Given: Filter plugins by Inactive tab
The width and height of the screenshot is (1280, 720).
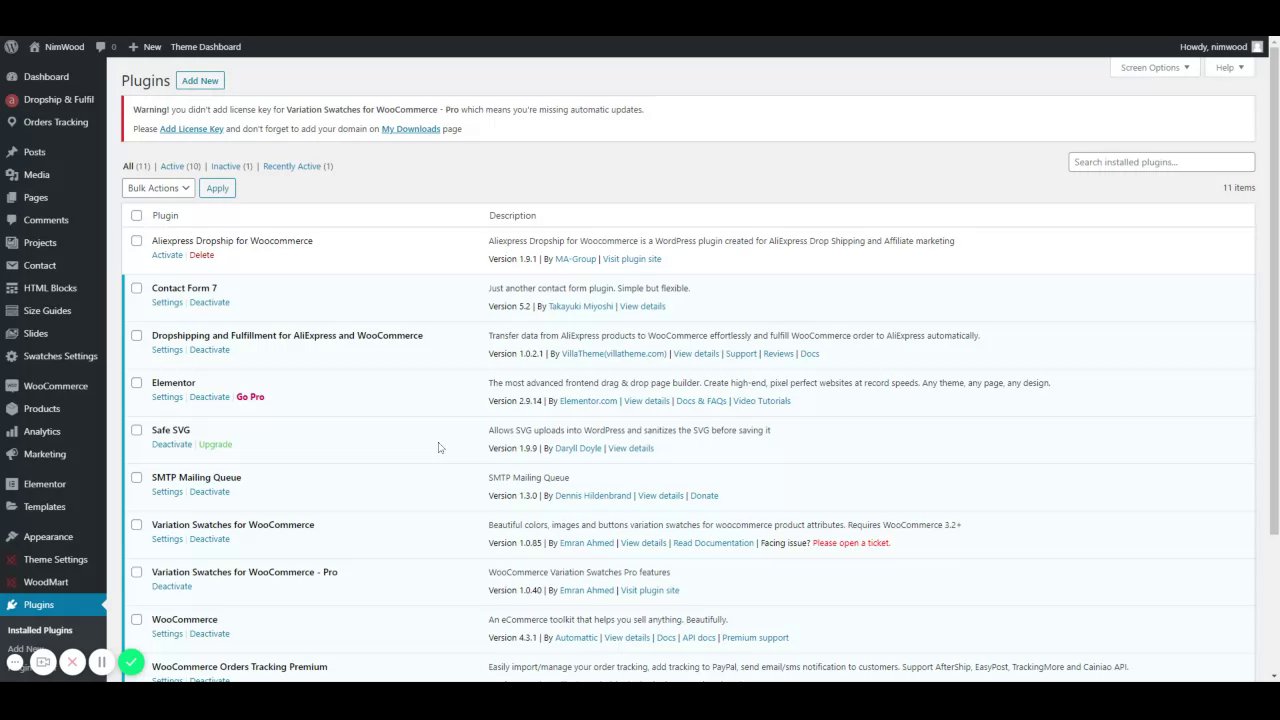Looking at the screenshot, I should (x=226, y=166).
